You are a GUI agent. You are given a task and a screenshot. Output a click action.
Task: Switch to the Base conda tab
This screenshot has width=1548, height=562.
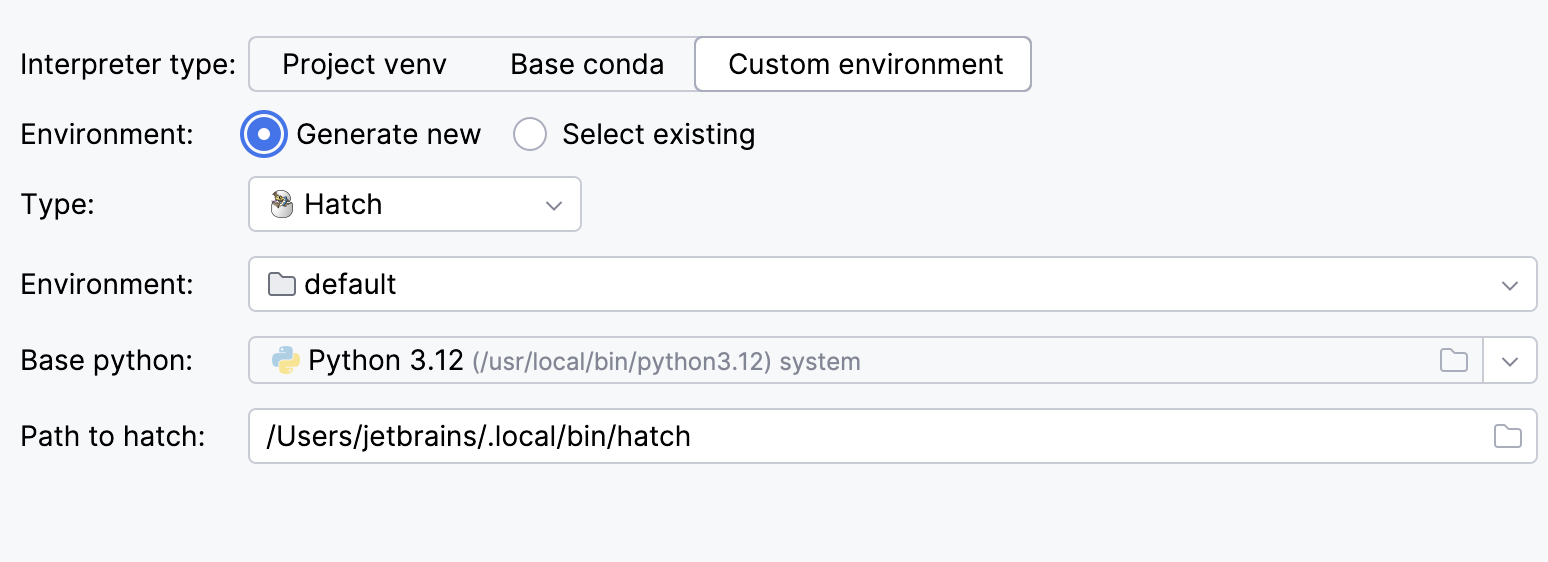pyautogui.click(x=587, y=64)
